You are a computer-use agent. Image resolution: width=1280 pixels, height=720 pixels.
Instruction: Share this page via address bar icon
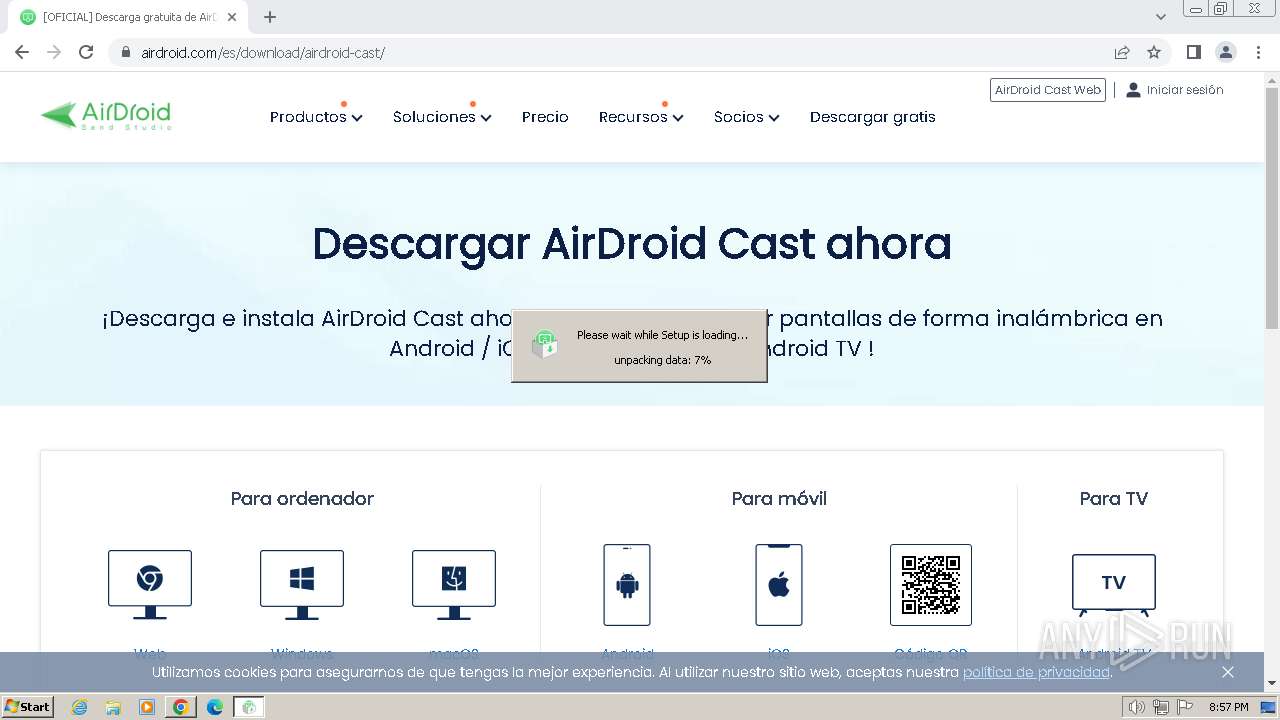coord(1122,52)
